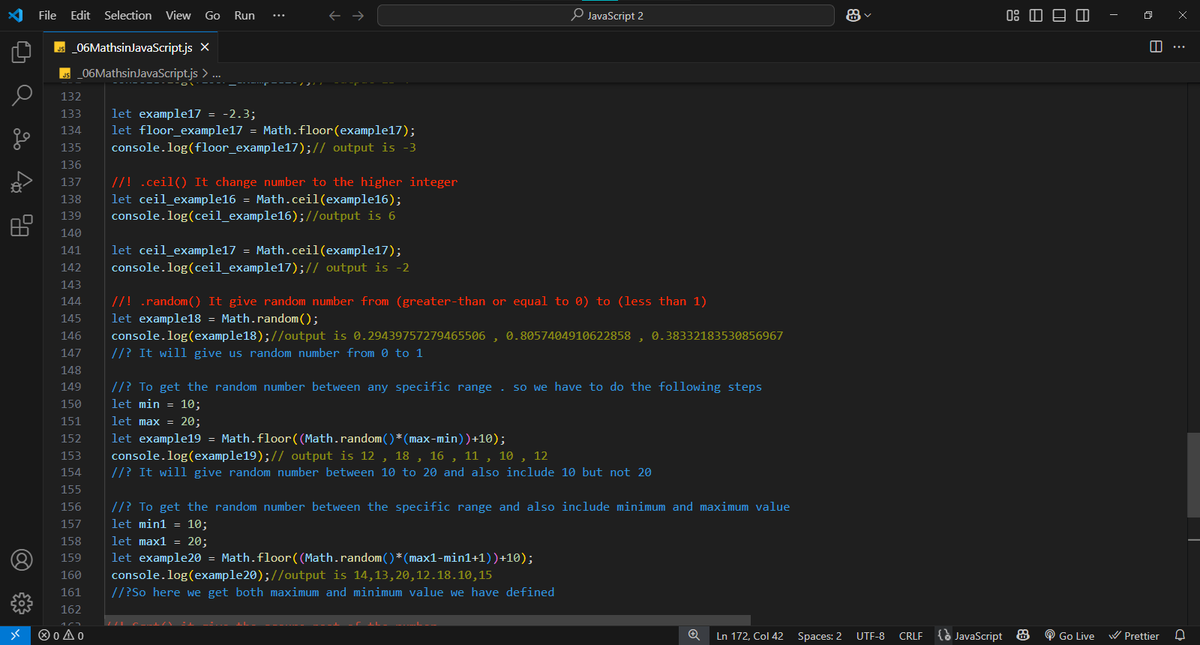Select the _06MathsinJavaScript.js editor tab
The width and height of the screenshot is (1200, 645).
click(131, 47)
